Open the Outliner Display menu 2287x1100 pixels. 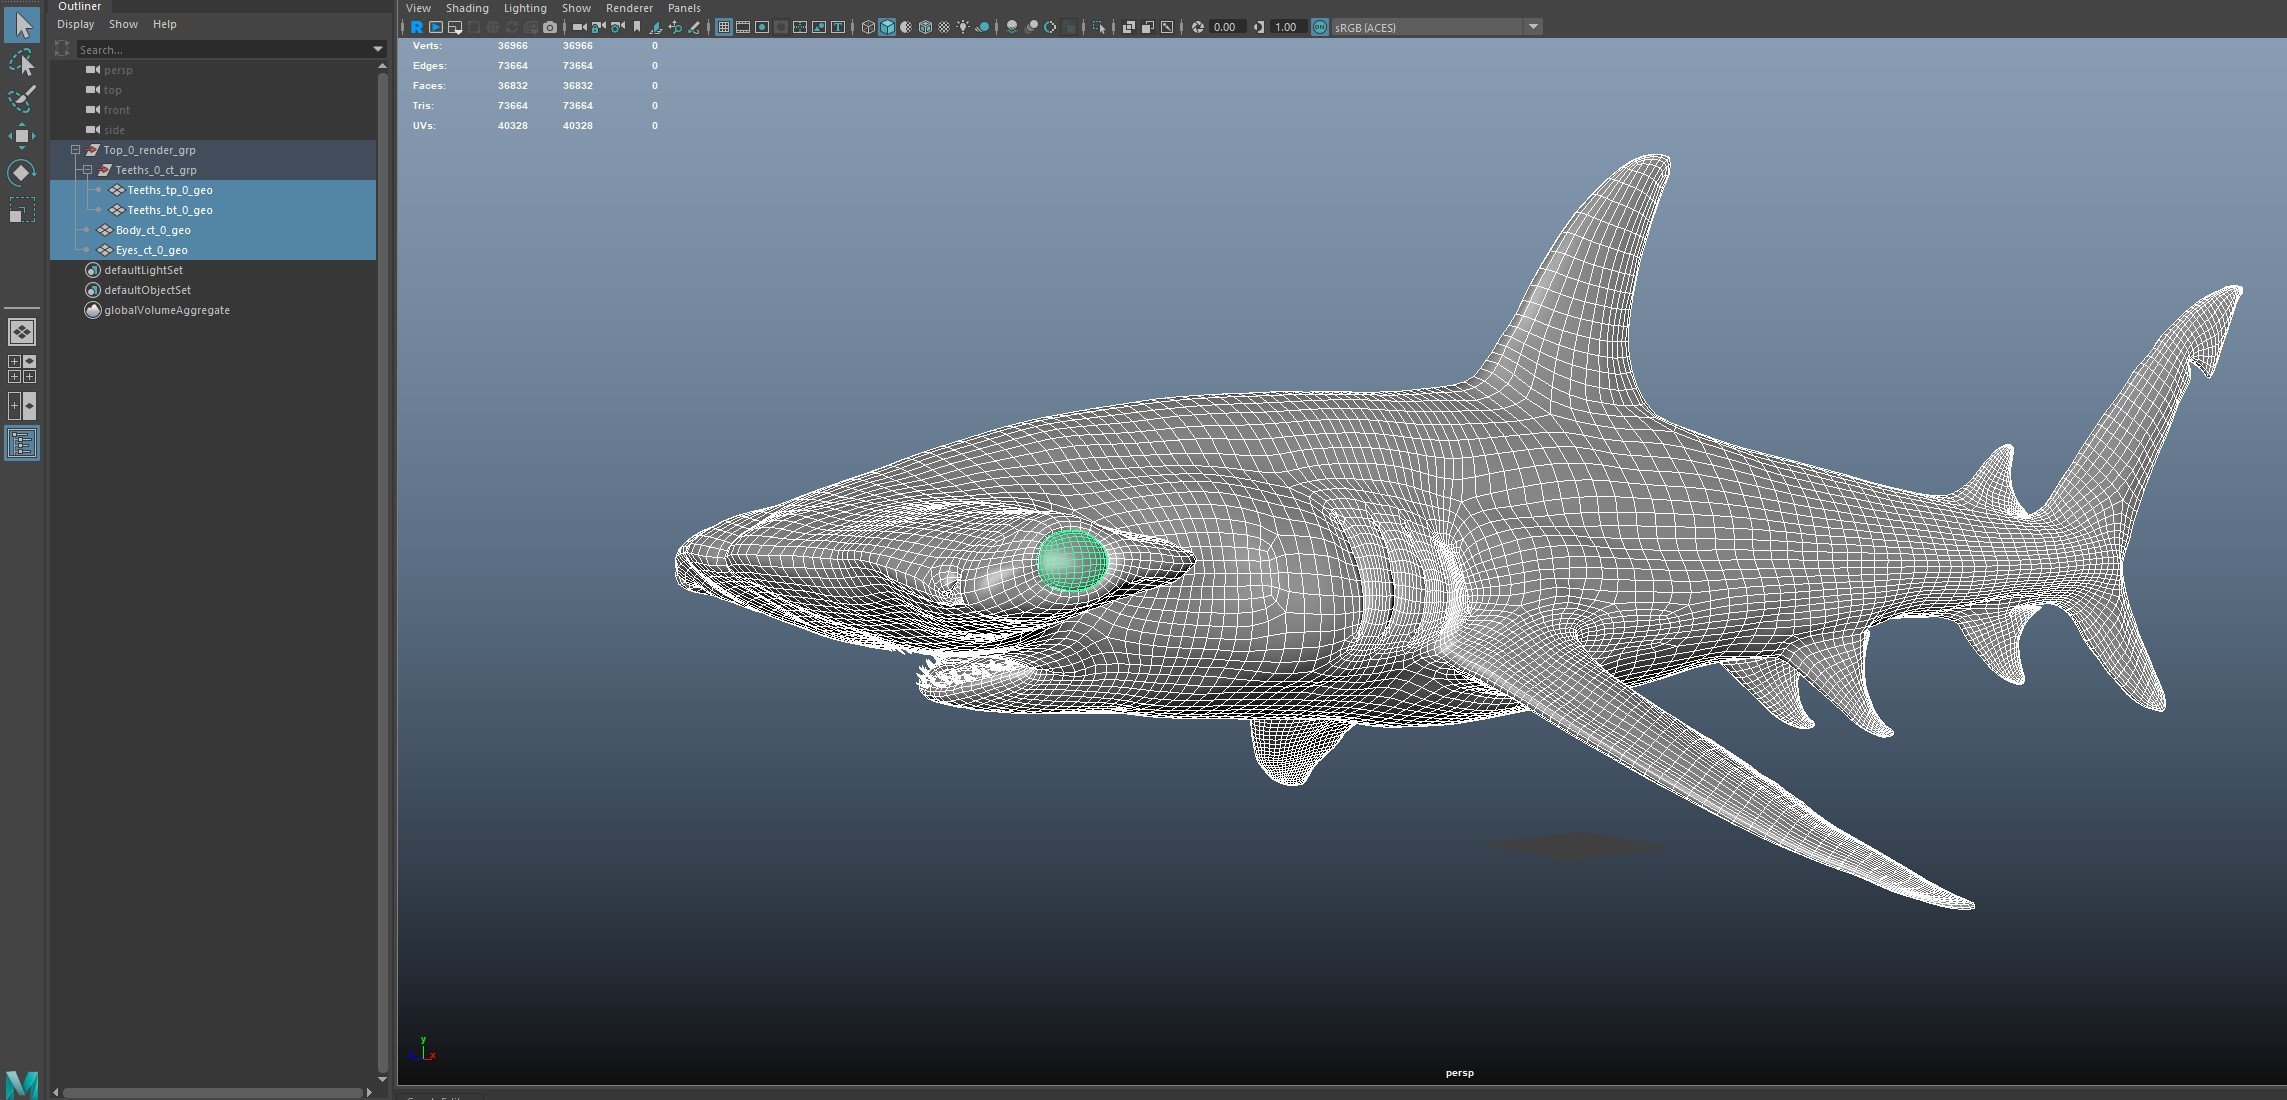tap(75, 24)
